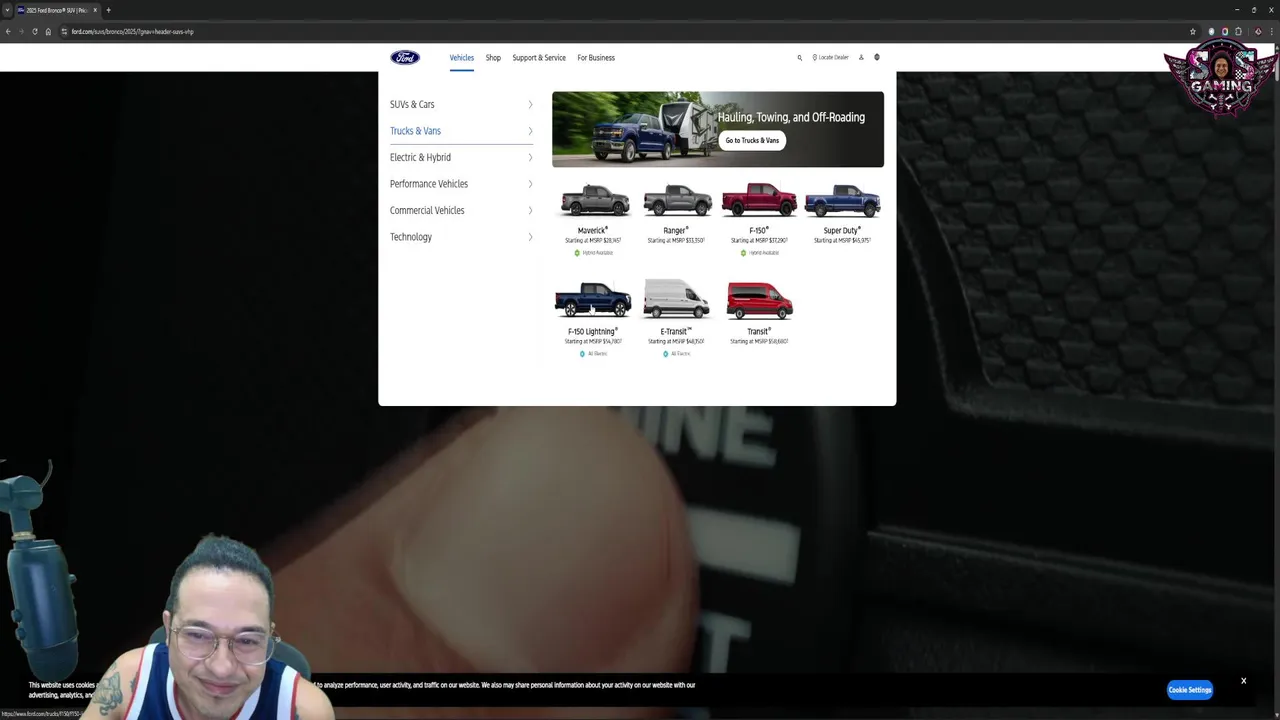The image size is (1280, 720).
Task: Click the E-Transit model name
Action: click(x=676, y=331)
